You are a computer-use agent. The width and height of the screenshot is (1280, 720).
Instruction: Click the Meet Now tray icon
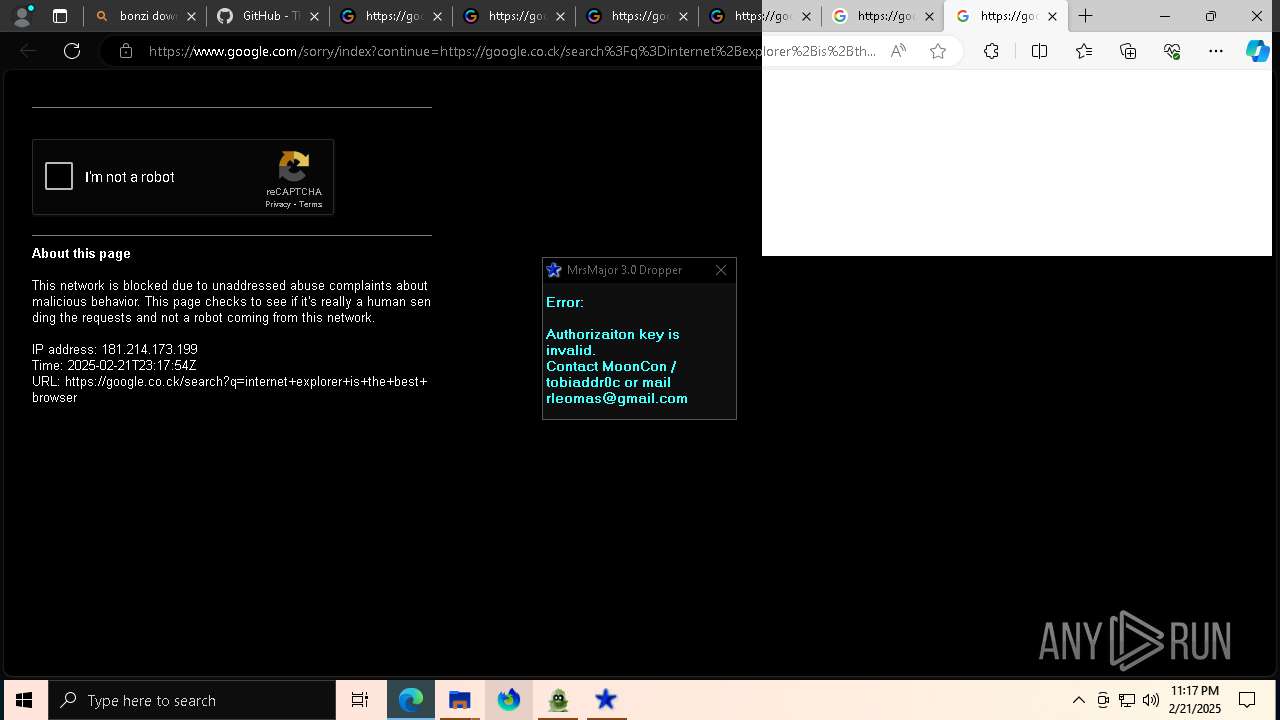[x=1103, y=700]
